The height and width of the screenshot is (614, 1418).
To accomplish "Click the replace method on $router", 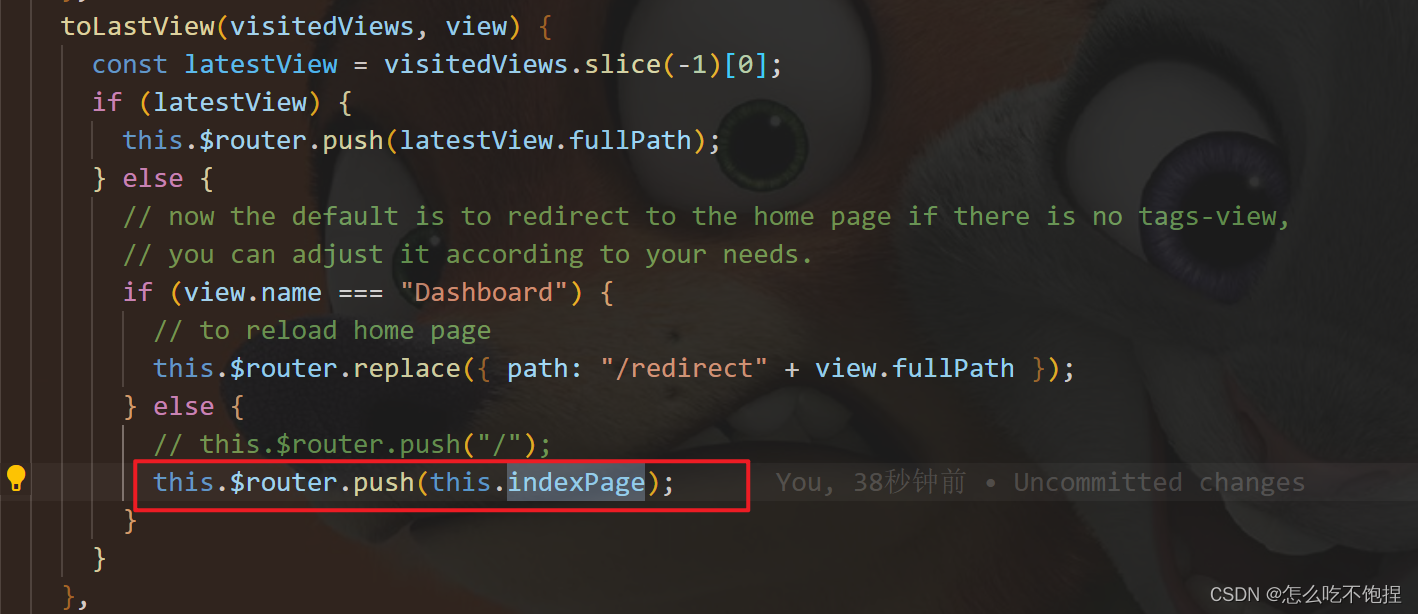I will [x=407, y=369].
